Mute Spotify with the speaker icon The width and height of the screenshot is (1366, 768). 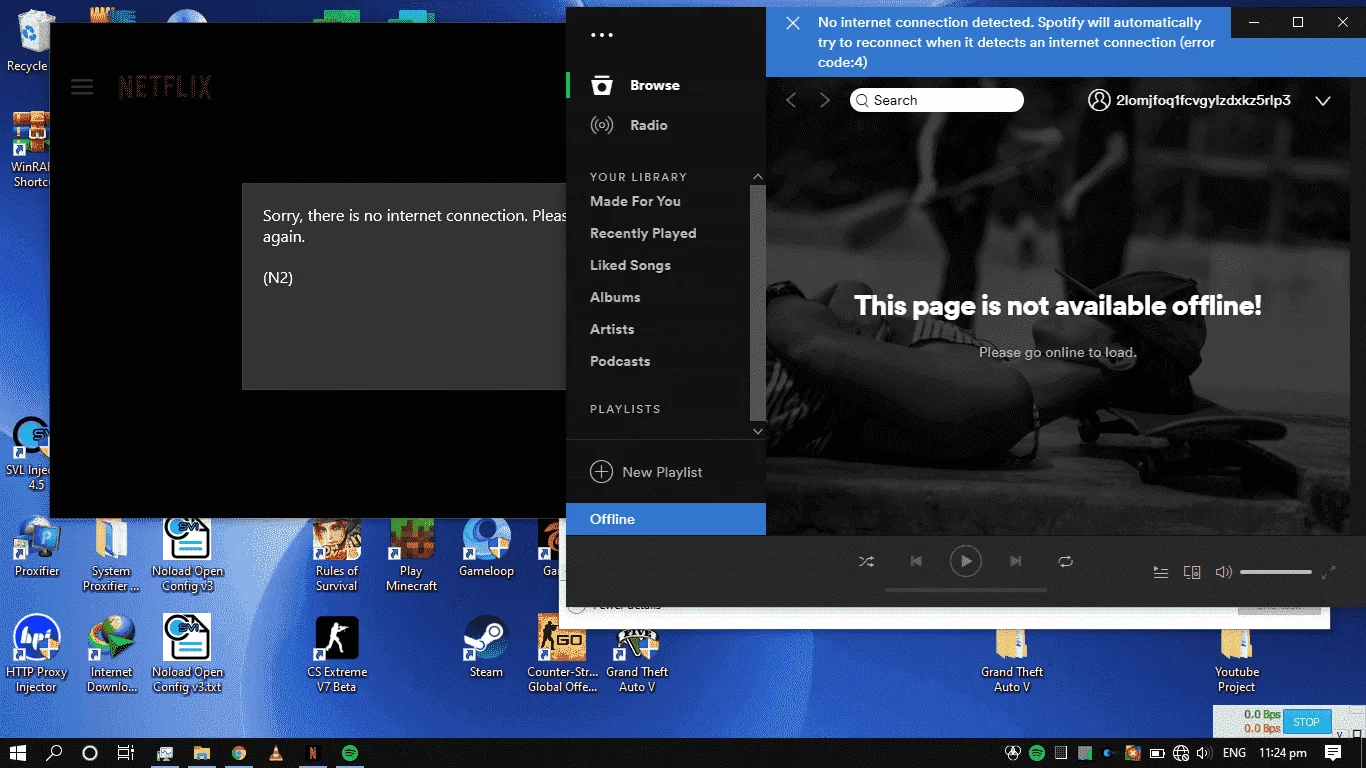(x=1223, y=572)
